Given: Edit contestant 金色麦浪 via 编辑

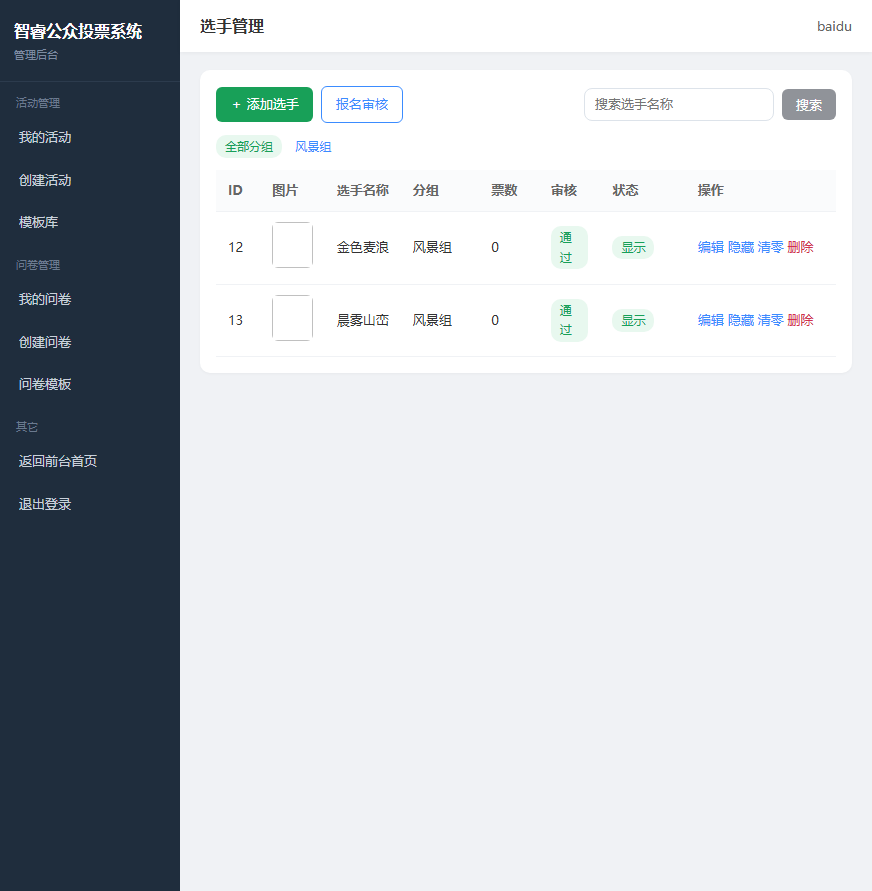Looking at the screenshot, I should (x=711, y=247).
